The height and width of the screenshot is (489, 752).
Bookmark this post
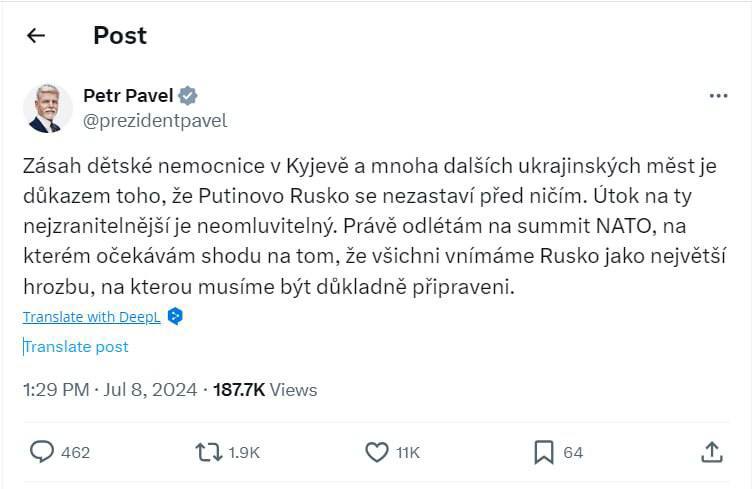(543, 452)
